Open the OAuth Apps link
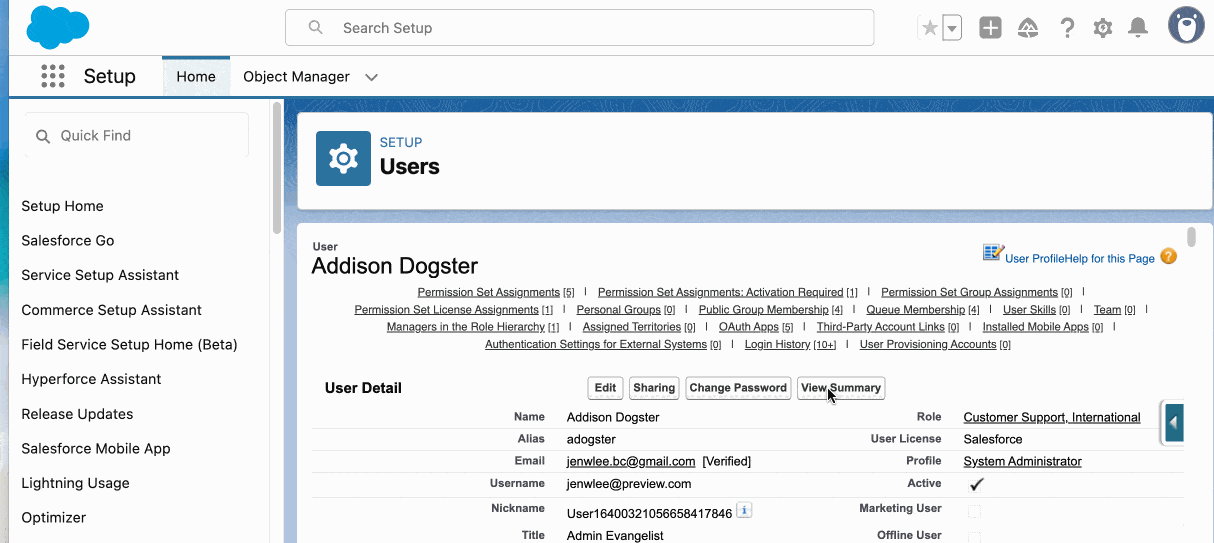This screenshot has height=543, width=1214. click(749, 327)
